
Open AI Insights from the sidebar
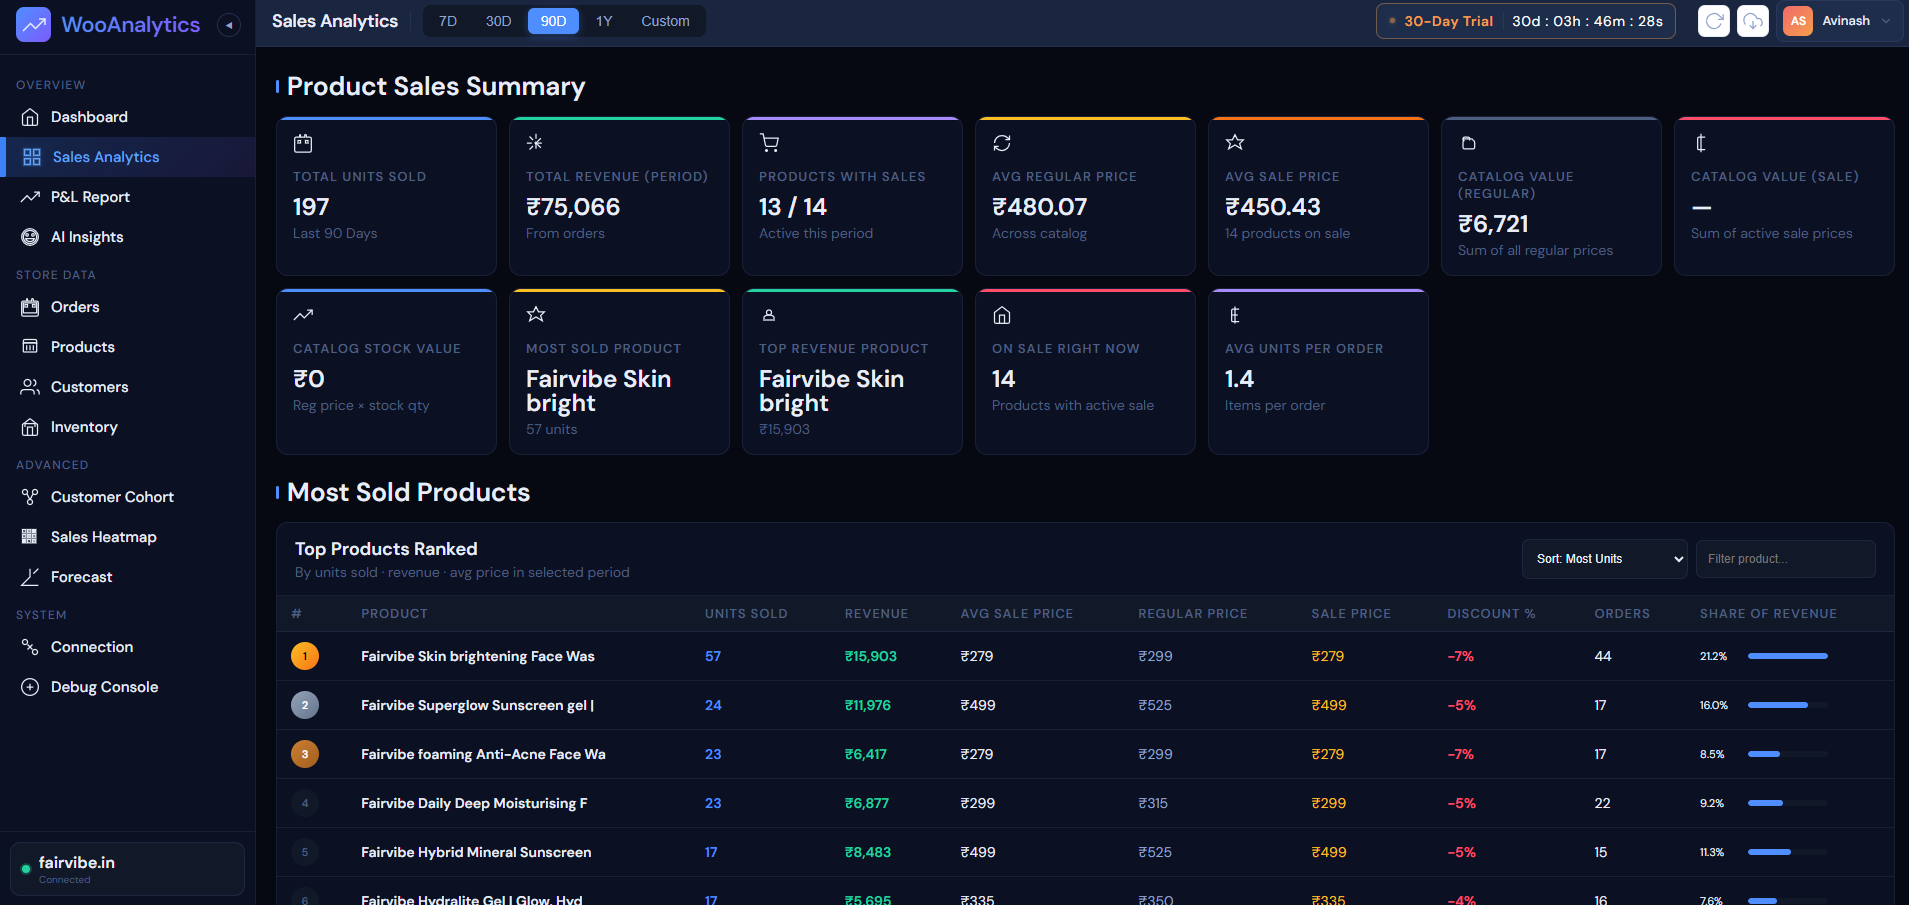point(87,237)
